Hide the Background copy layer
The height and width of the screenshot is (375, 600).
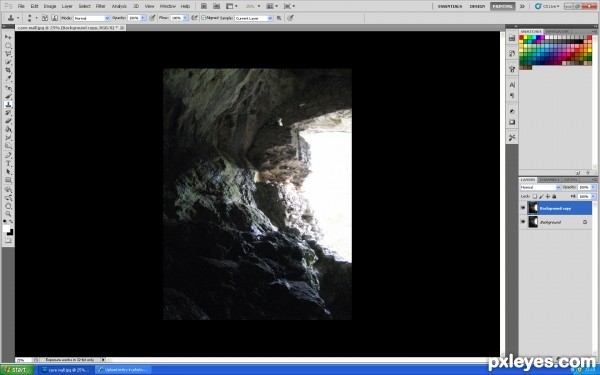pos(523,208)
